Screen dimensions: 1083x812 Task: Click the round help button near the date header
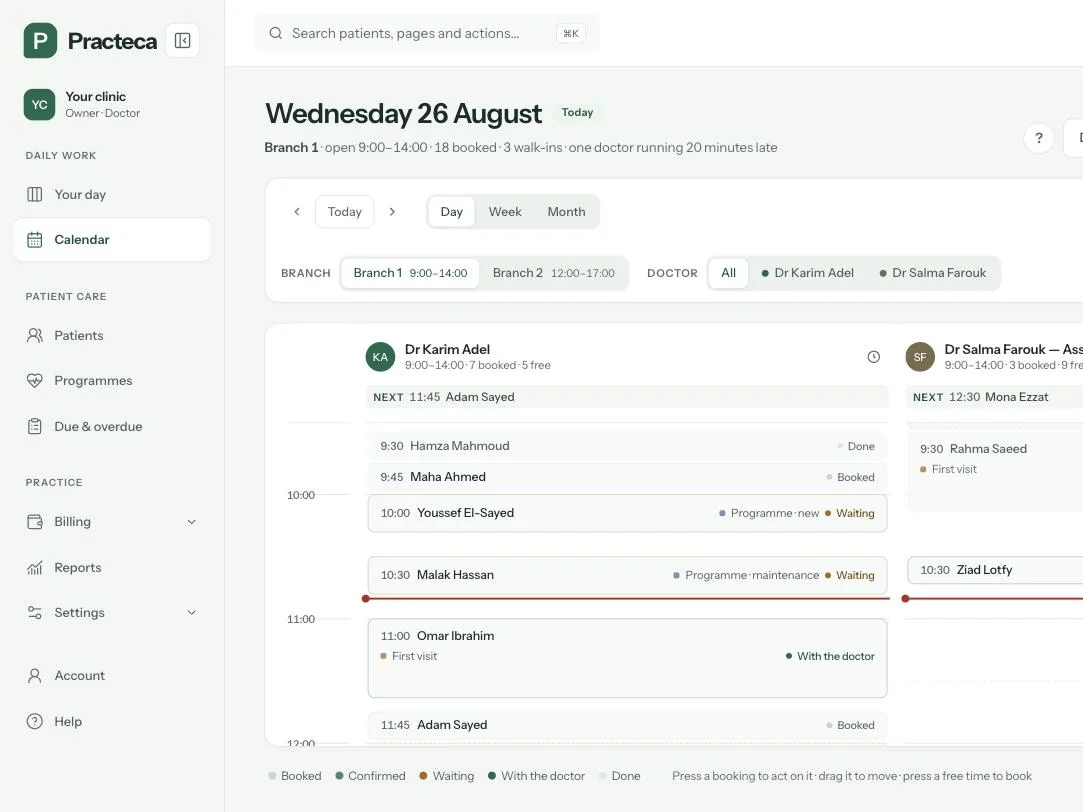[x=1038, y=138]
